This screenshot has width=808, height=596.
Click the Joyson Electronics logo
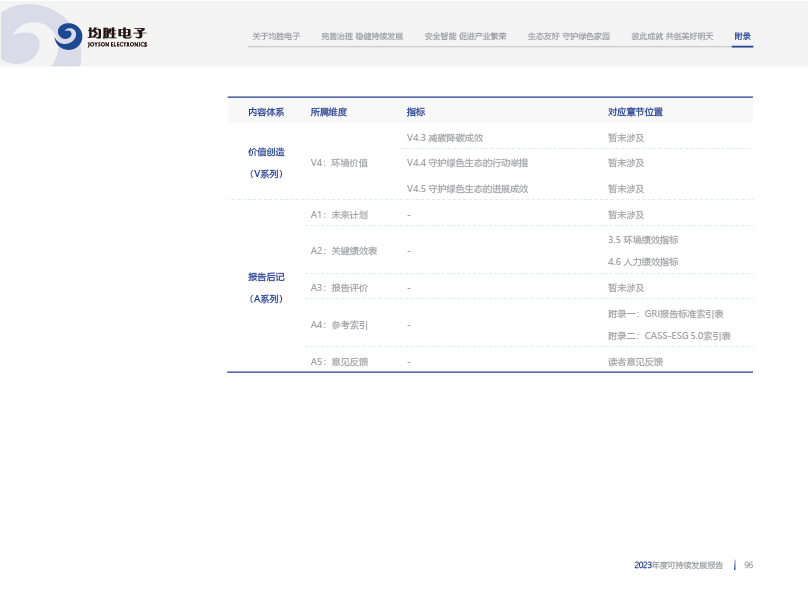[101, 36]
